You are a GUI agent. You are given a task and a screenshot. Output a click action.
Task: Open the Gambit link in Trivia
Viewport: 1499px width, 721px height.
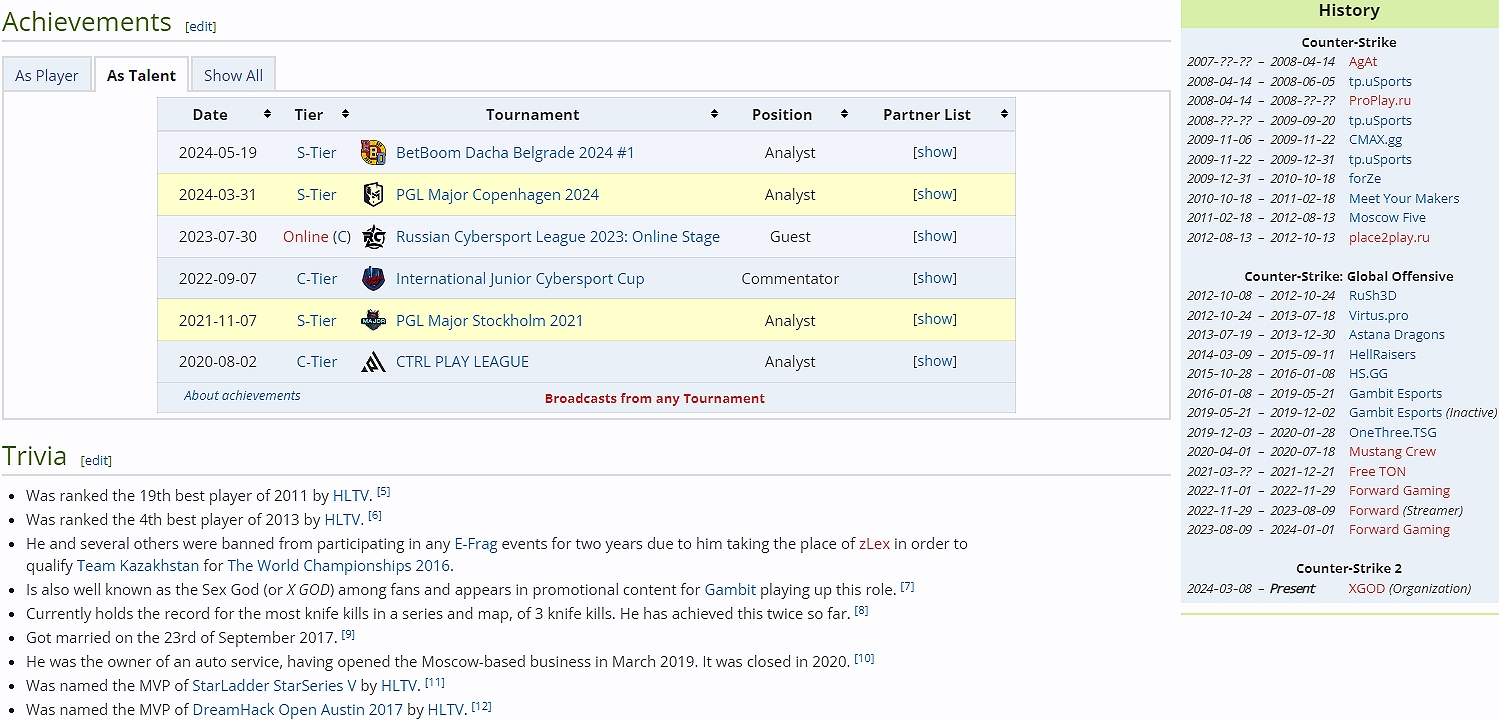(731, 590)
